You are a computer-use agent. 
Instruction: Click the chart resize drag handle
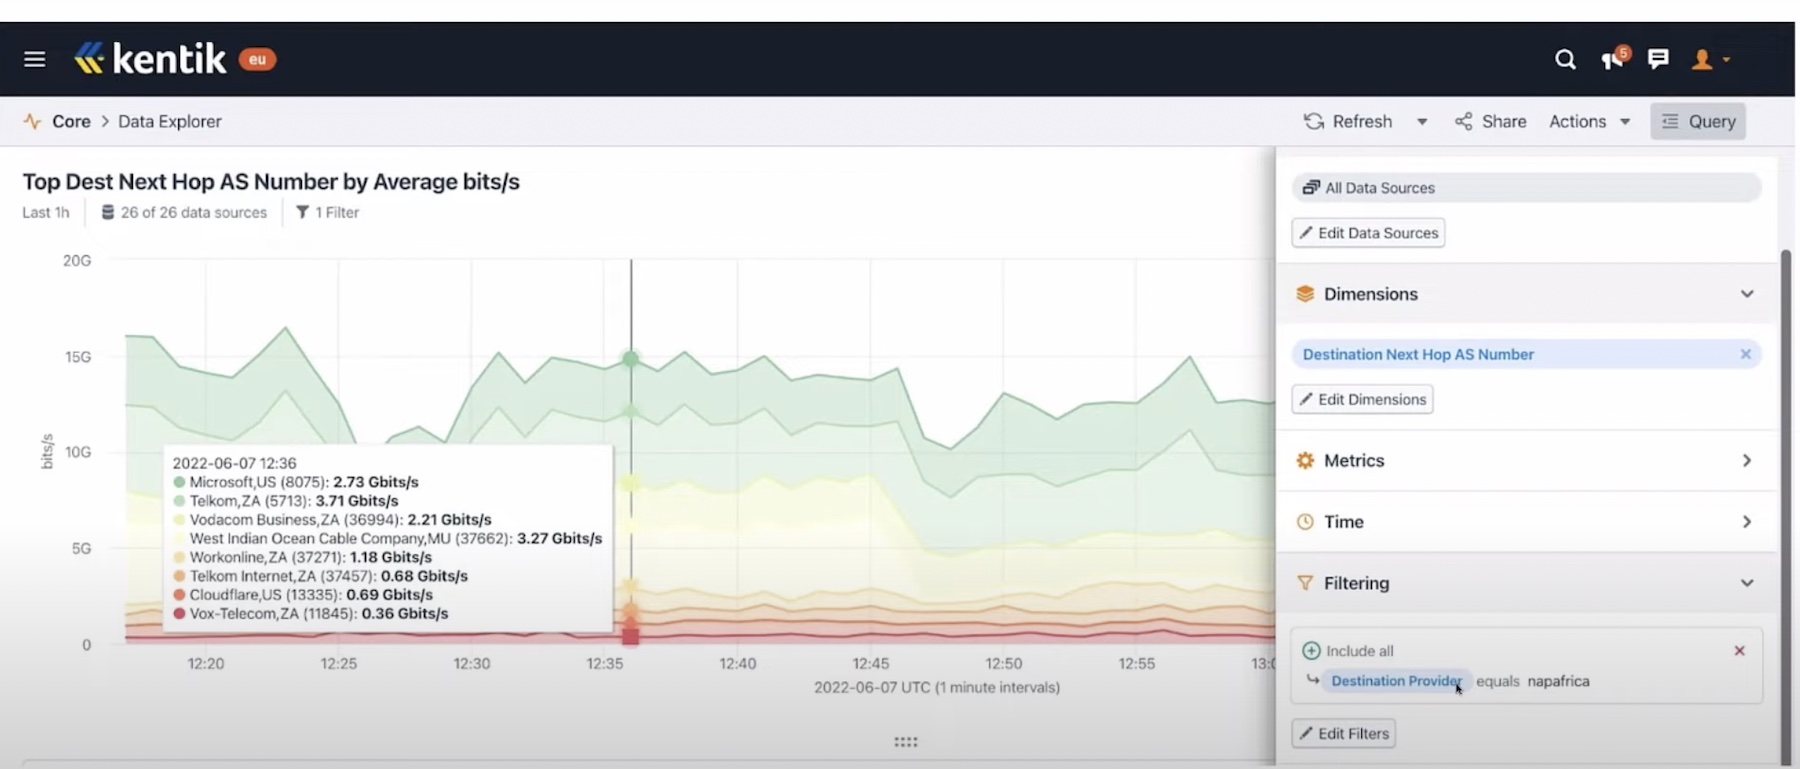906,742
